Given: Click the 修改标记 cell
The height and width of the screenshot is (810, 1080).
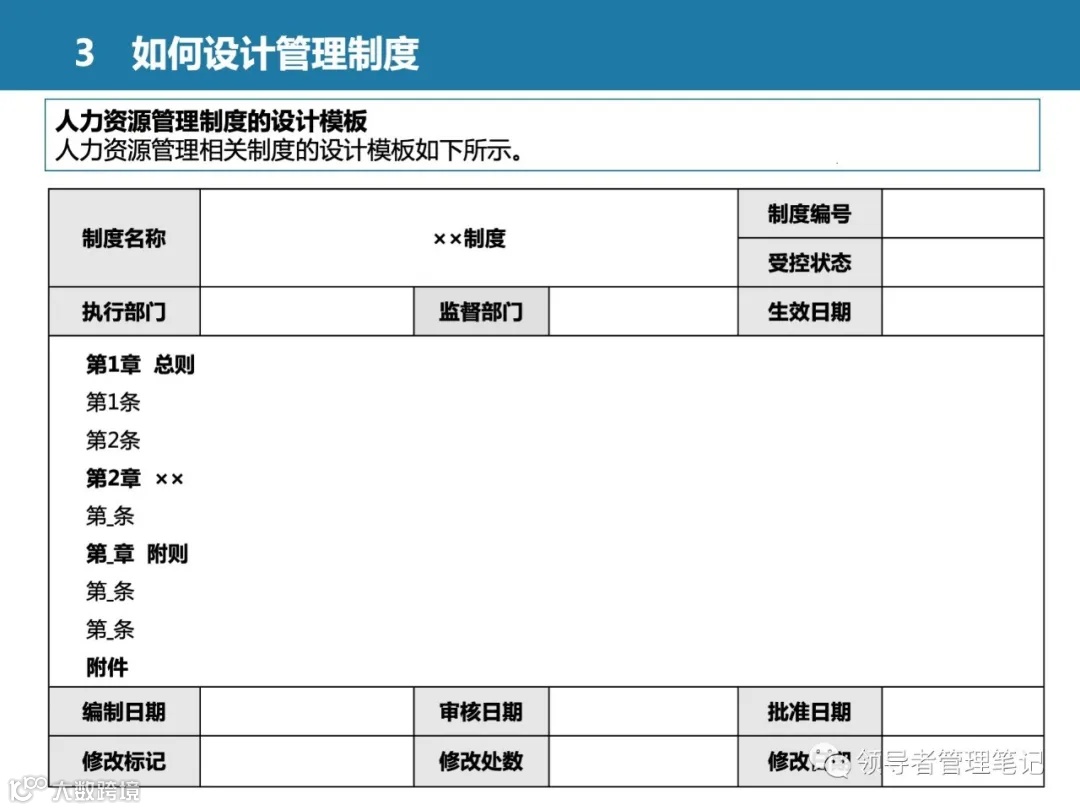Looking at the screenshot, I should 123,761.
